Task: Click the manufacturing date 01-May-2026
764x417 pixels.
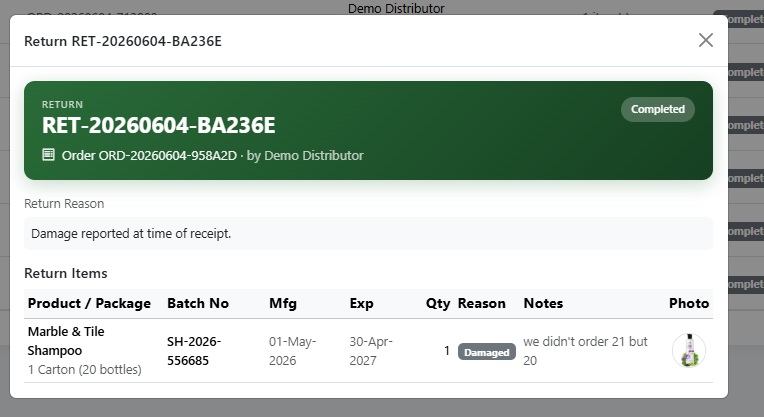Action: [x=292, y=351]
